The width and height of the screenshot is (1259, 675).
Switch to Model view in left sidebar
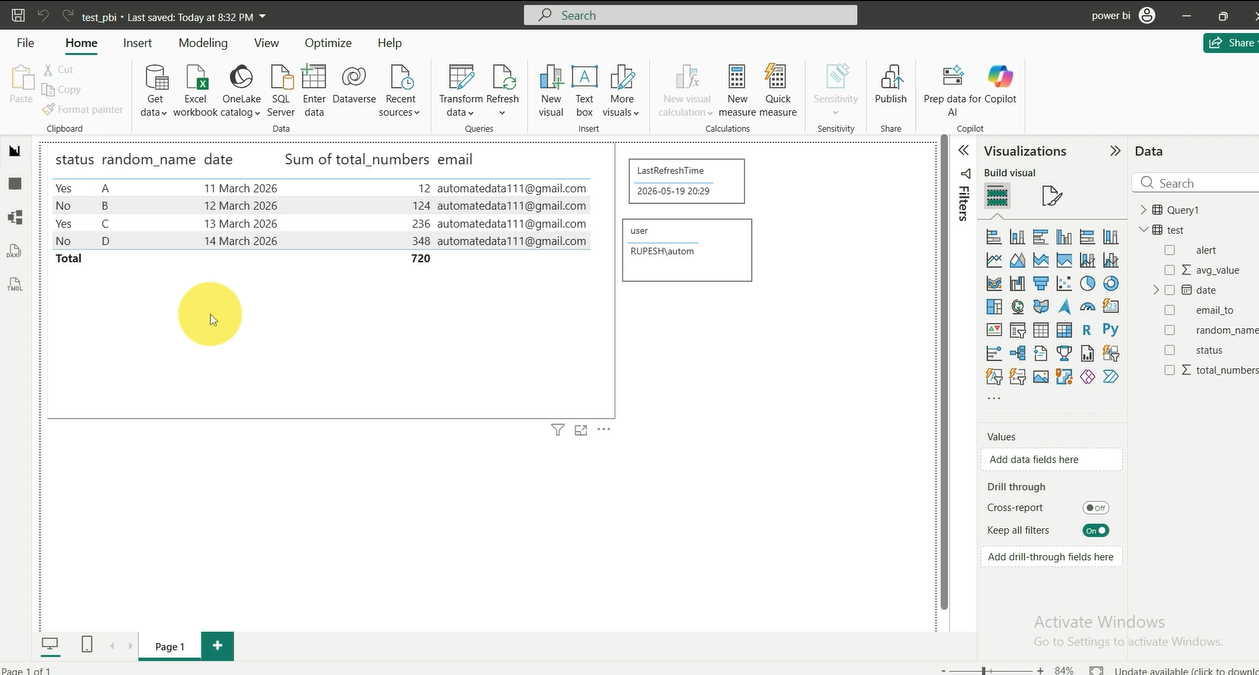click(15, 217)
